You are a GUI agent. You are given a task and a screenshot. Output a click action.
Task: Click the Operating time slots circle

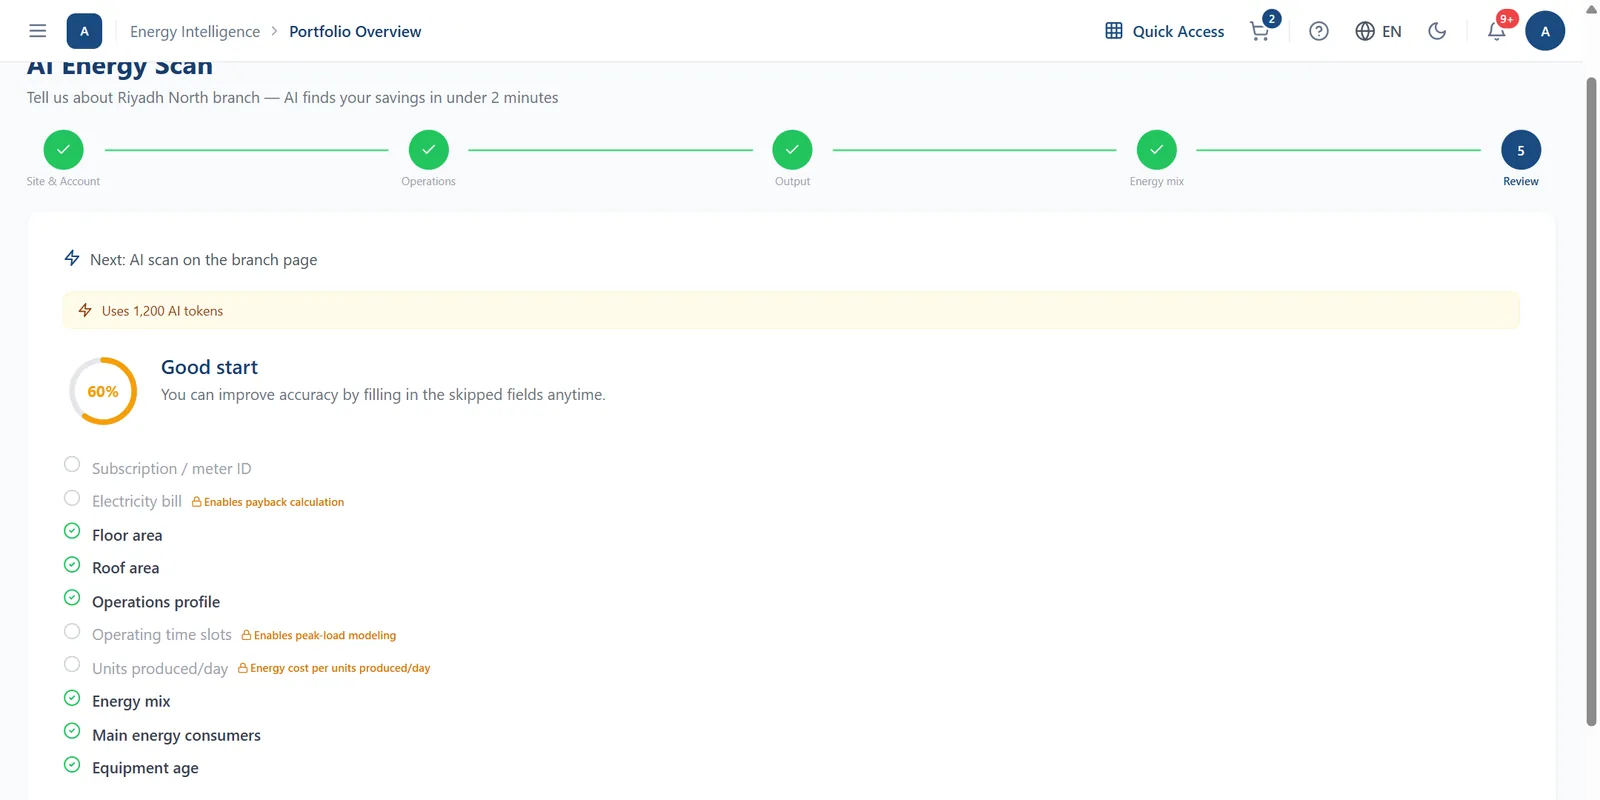[x=72, y=631]
